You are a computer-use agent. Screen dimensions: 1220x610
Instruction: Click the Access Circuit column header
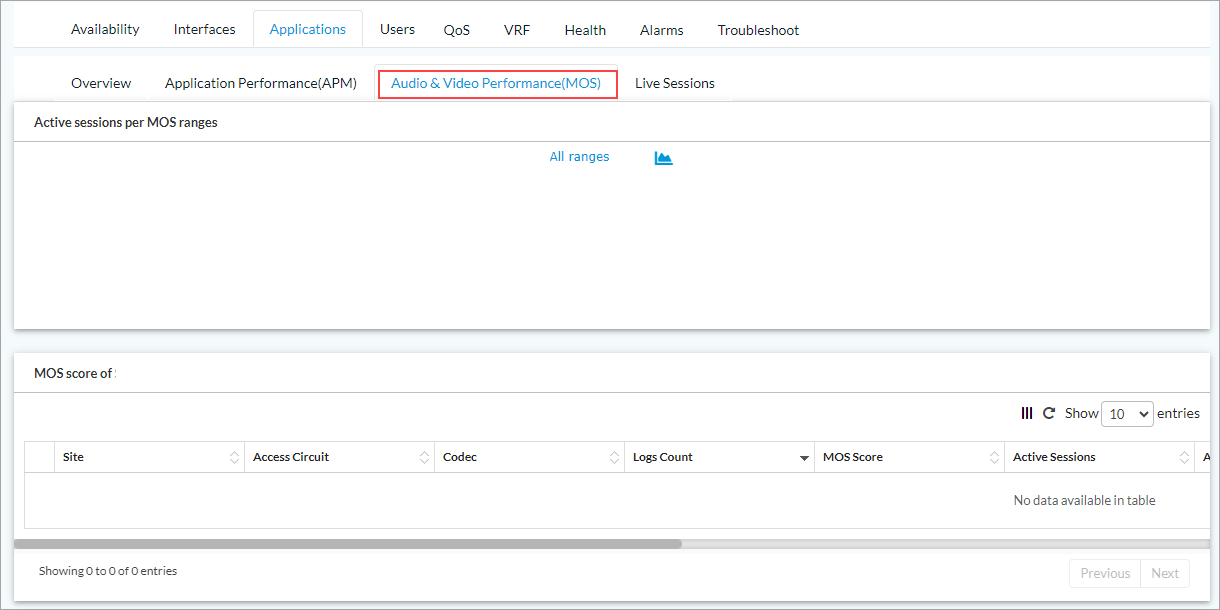click(340, 457)
